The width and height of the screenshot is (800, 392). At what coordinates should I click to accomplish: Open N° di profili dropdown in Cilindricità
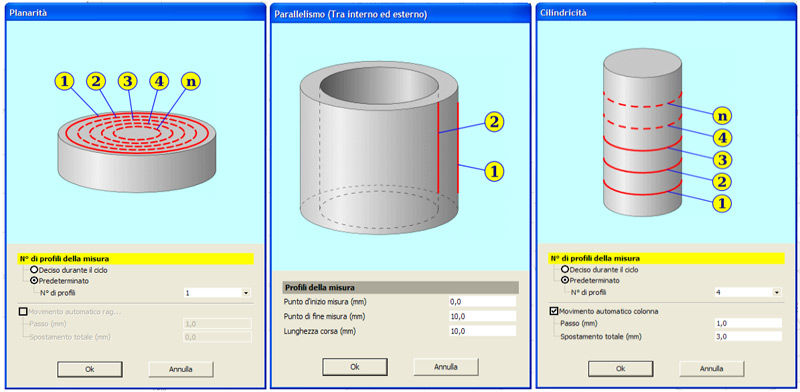777,293
